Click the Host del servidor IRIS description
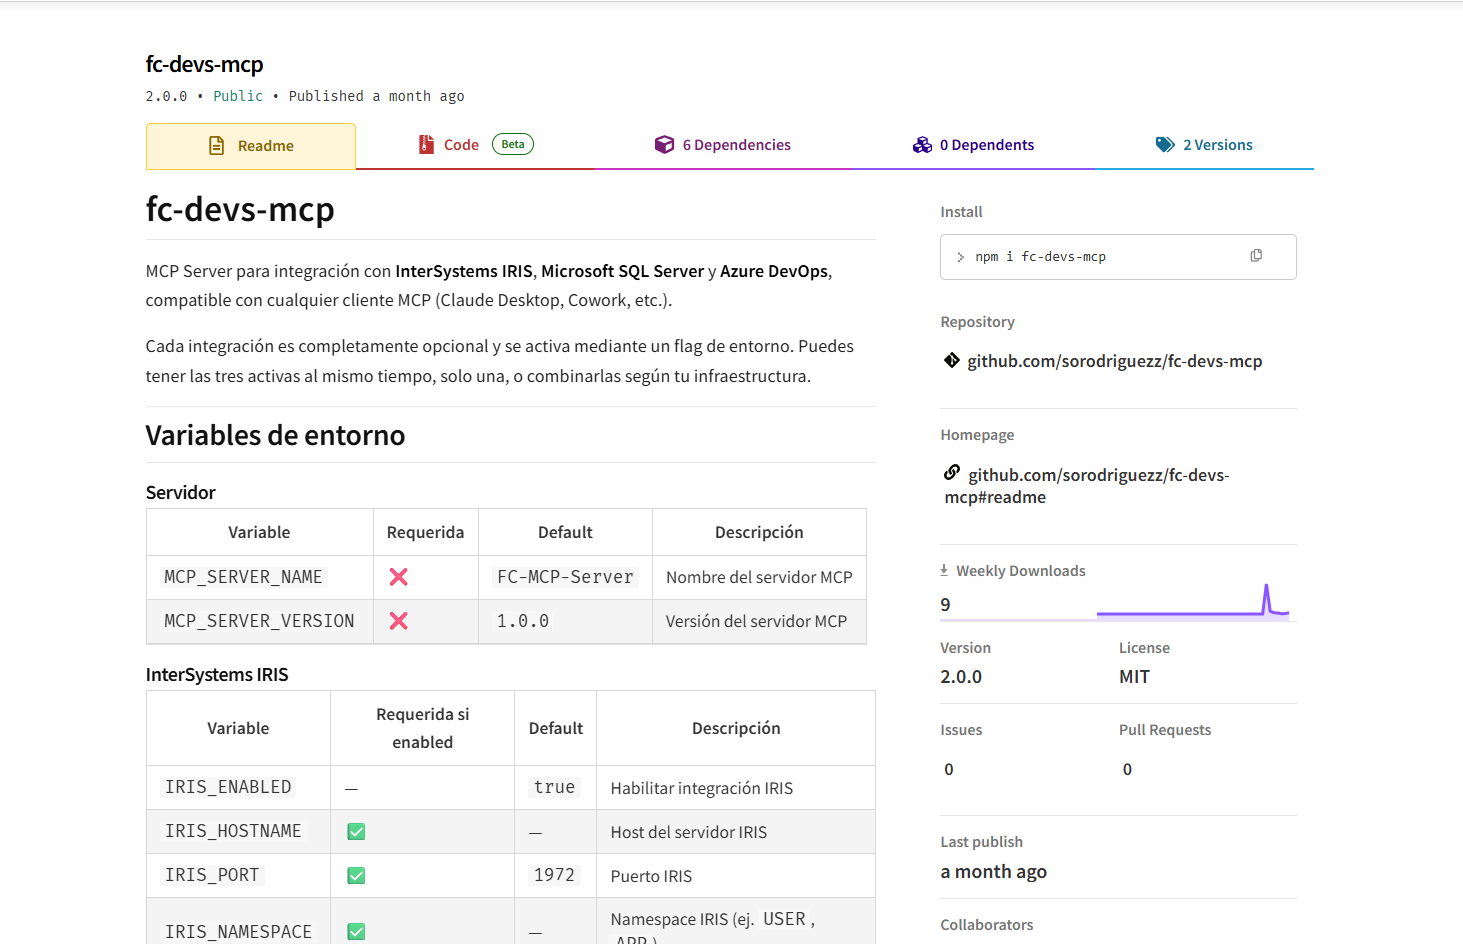This screenshot has height=944, width=1463. [x=689, y=832]
